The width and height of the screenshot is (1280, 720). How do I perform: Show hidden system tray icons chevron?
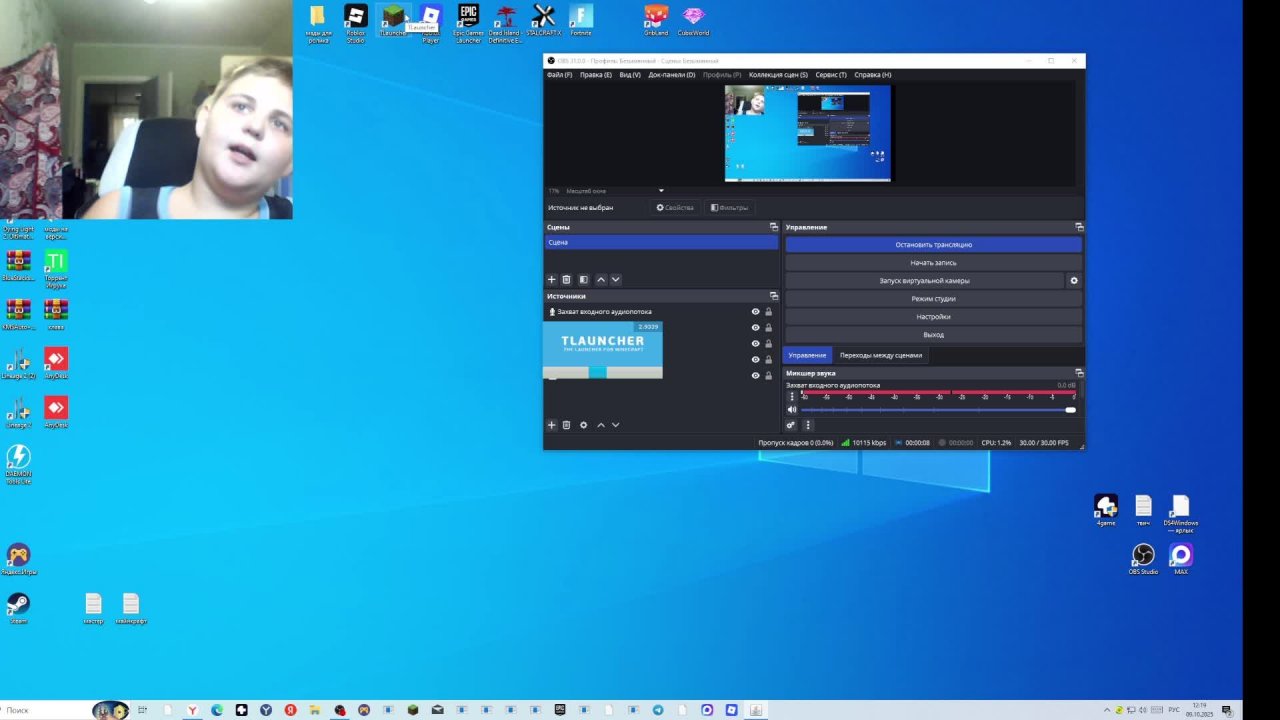click(x=1106, y=710)
